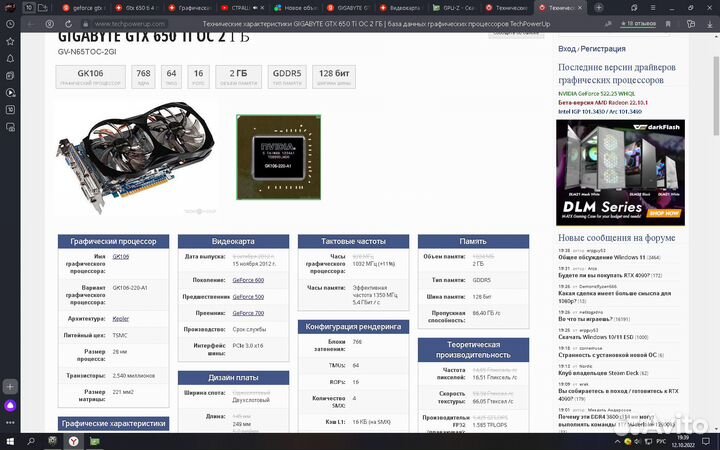
Task: Switch to the 'GPU-Z' tab
Action: pos(455,8)
